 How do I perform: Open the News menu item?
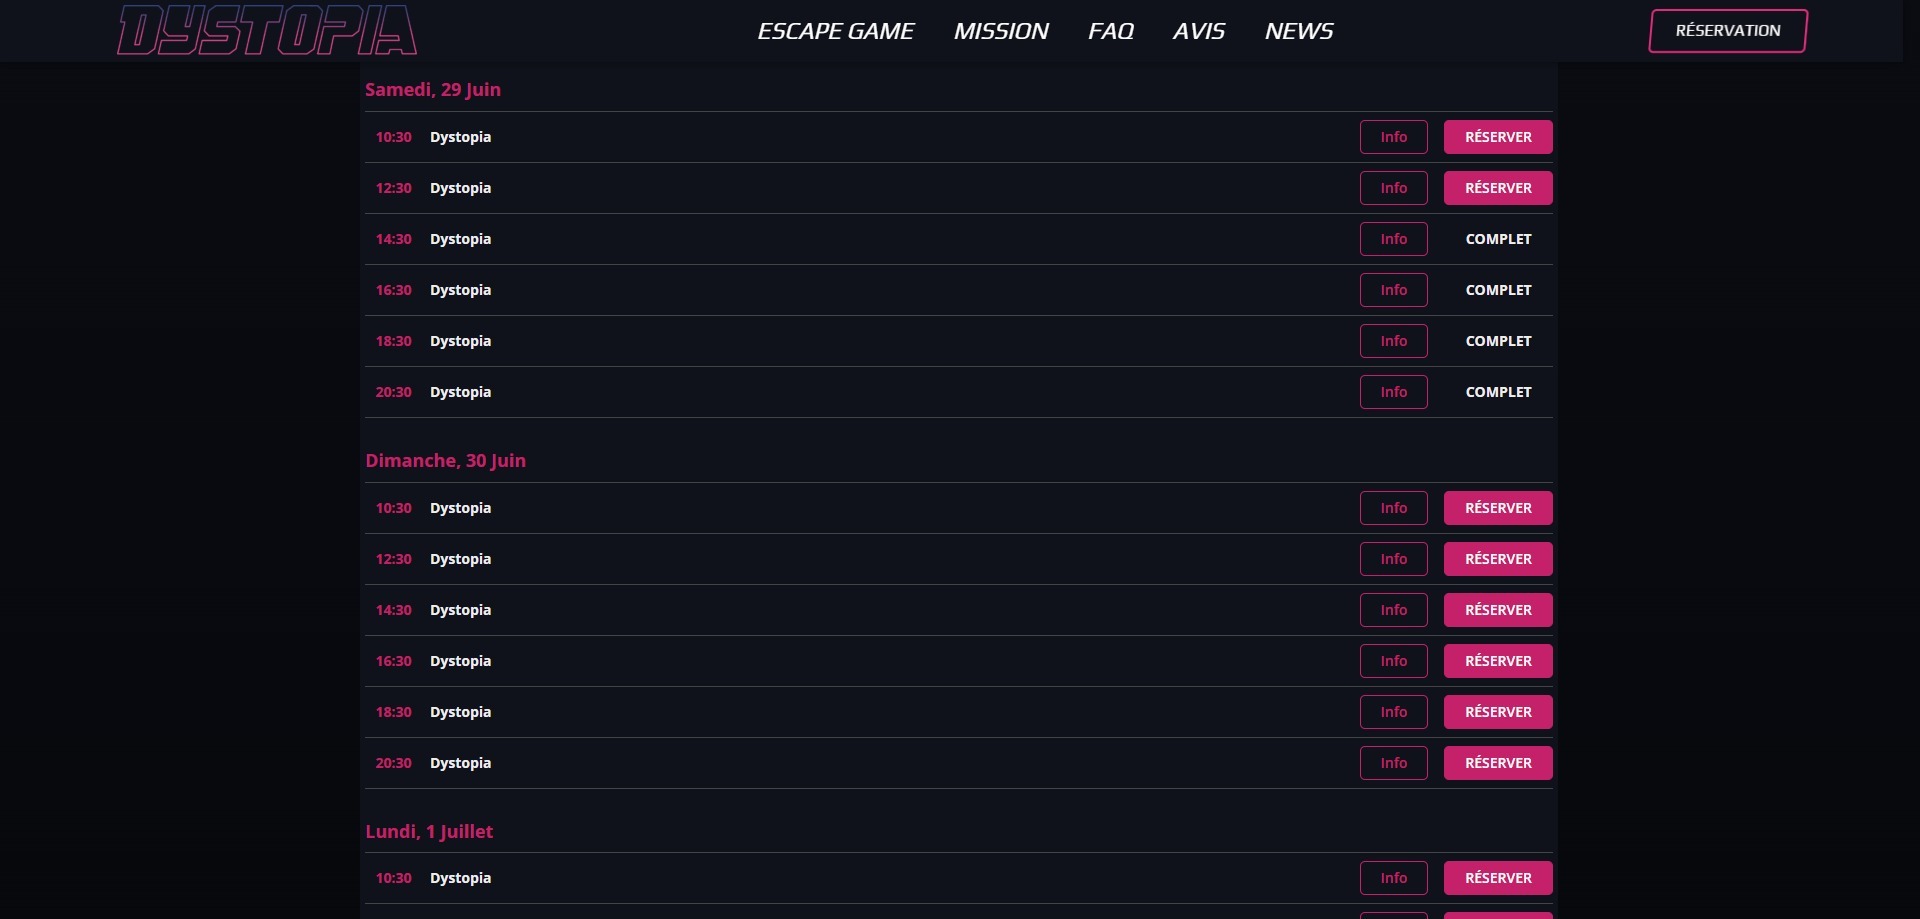coord(1298,31)
